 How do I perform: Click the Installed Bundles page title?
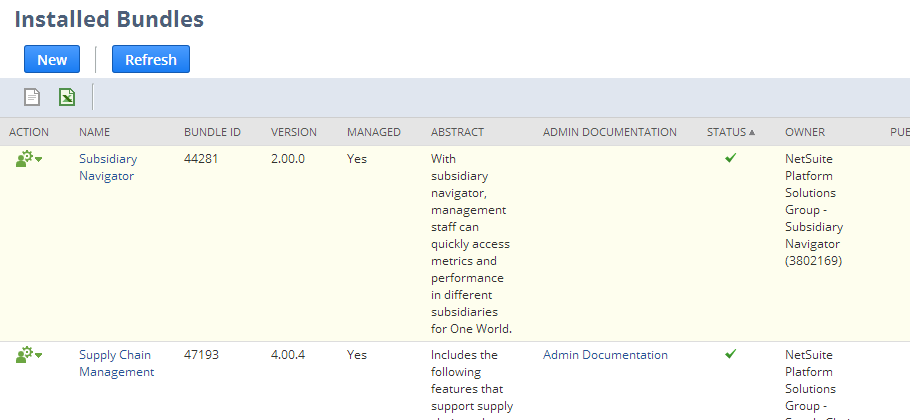(109, 19)
